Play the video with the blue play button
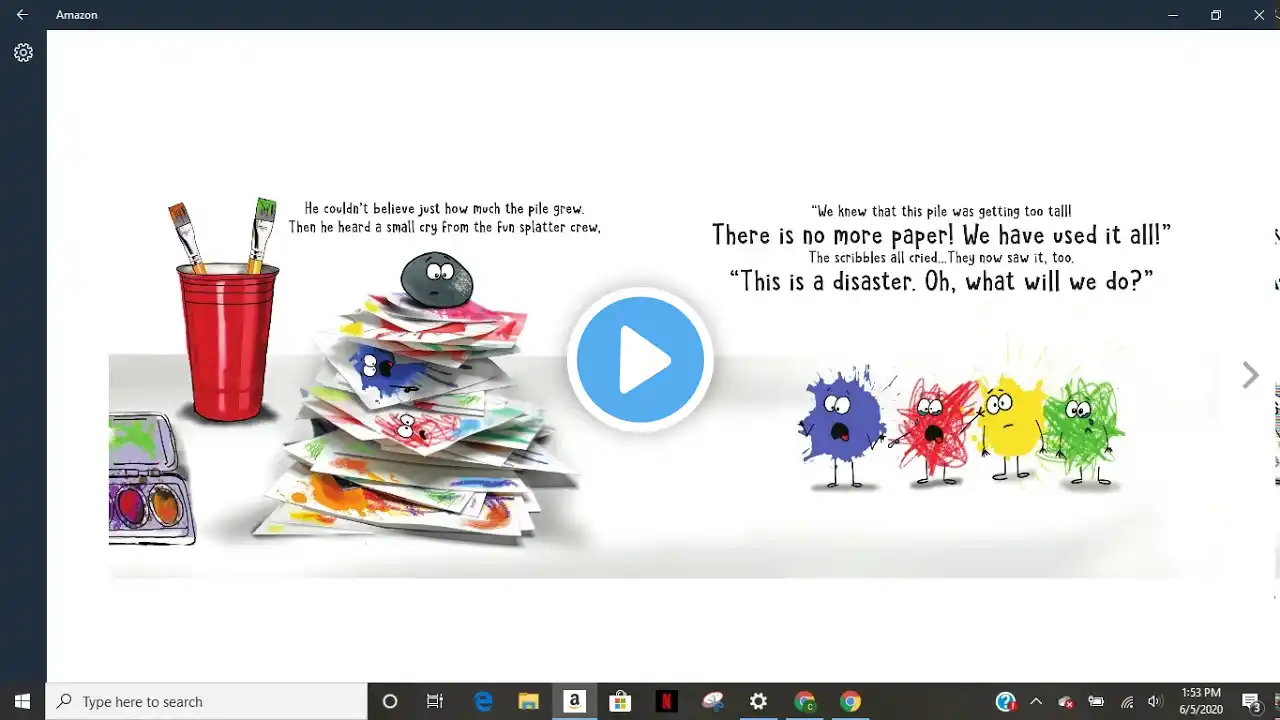Image resolution: width=1280 pixels, height=720 pixels. click(640, 360)
